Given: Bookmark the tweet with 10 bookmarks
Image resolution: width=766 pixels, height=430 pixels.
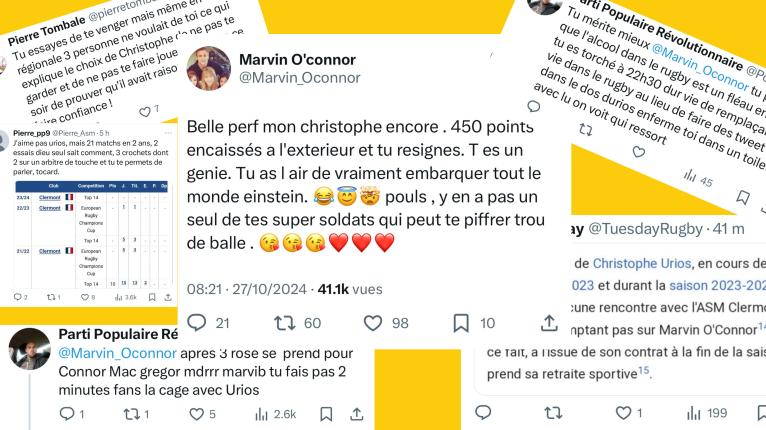Looking at the screenshot, I should pyautogui.click(x=461, y=322).
